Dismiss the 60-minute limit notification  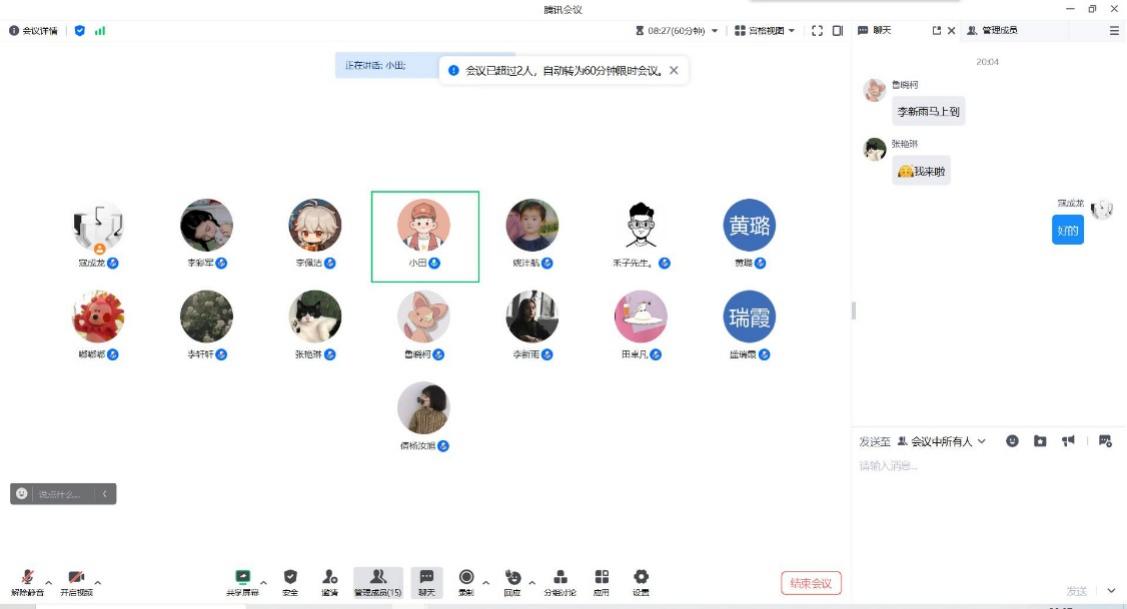coord(674,70)
